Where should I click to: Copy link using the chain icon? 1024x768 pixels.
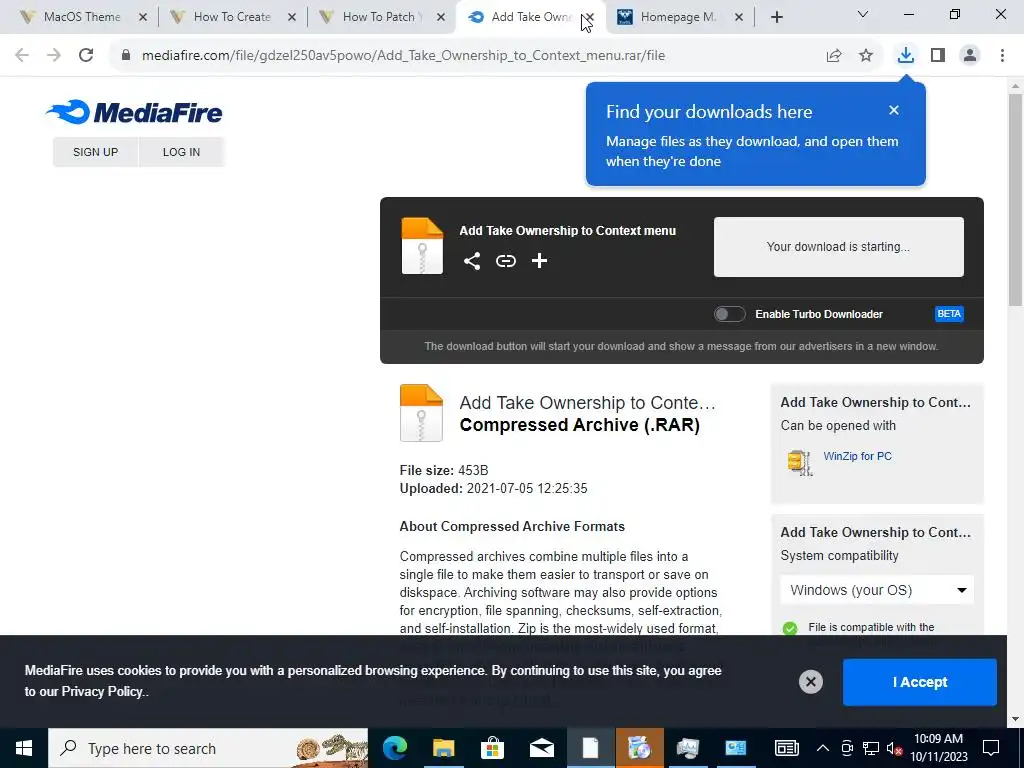click(x=505, y=261)
